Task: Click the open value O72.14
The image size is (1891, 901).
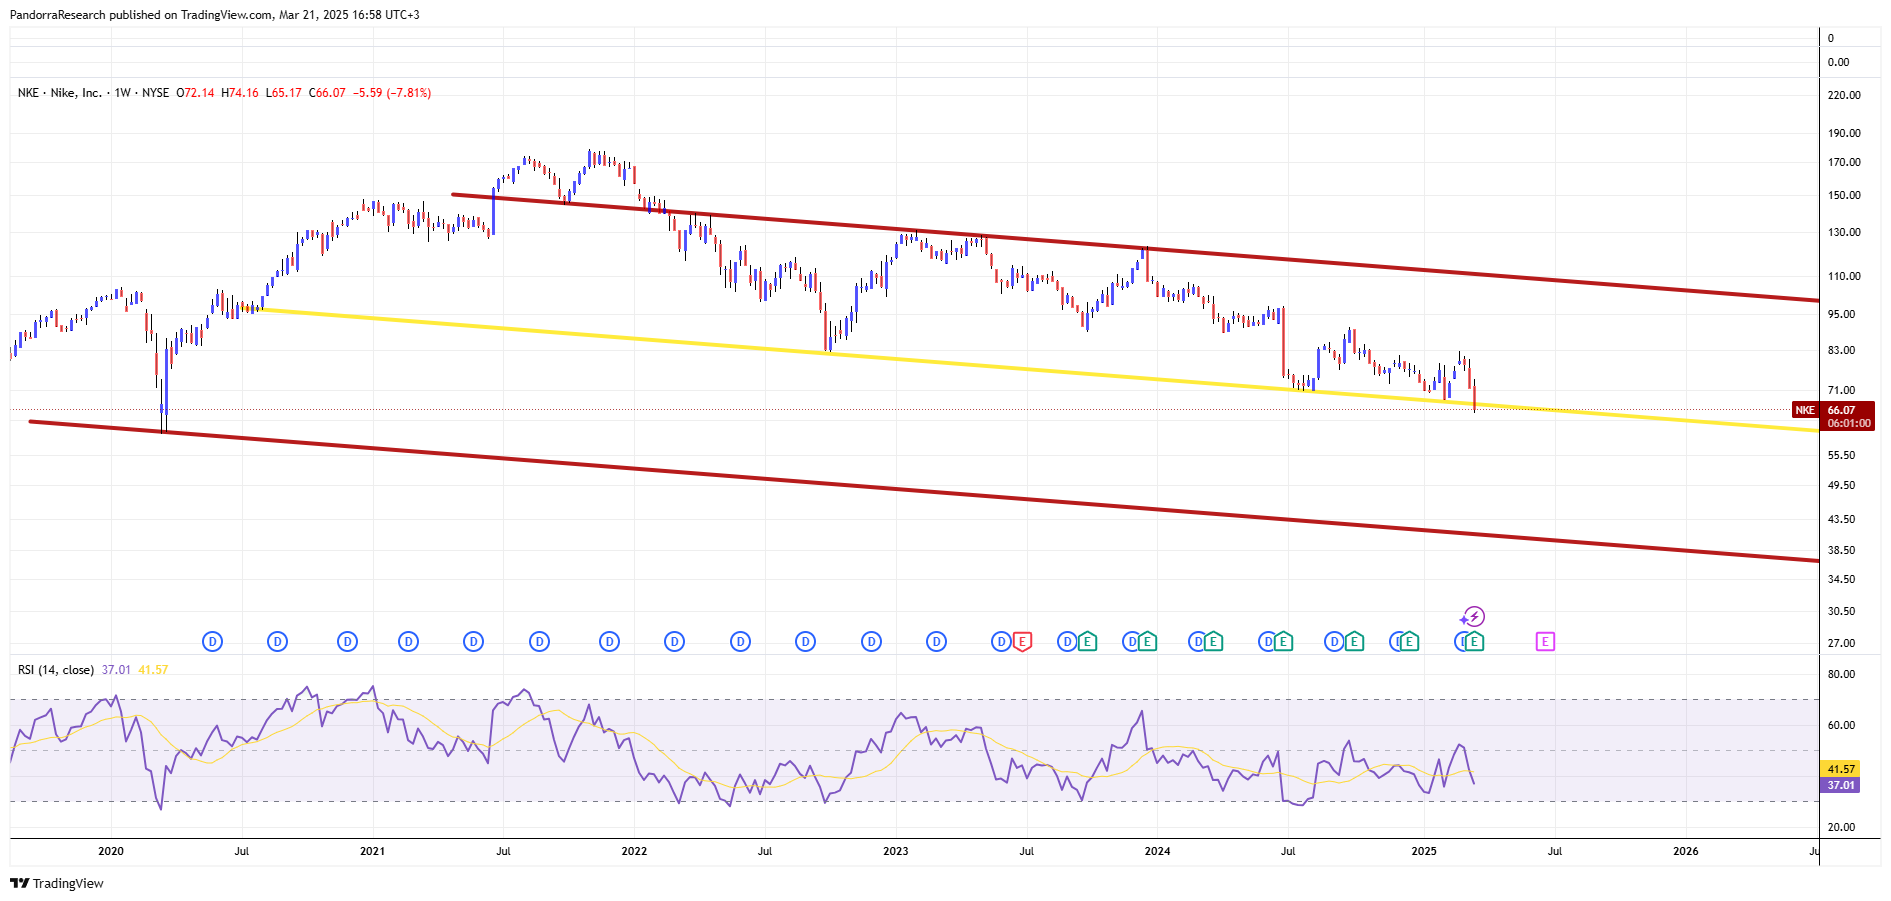Action: pyautogui.click(x=195, y=93)
